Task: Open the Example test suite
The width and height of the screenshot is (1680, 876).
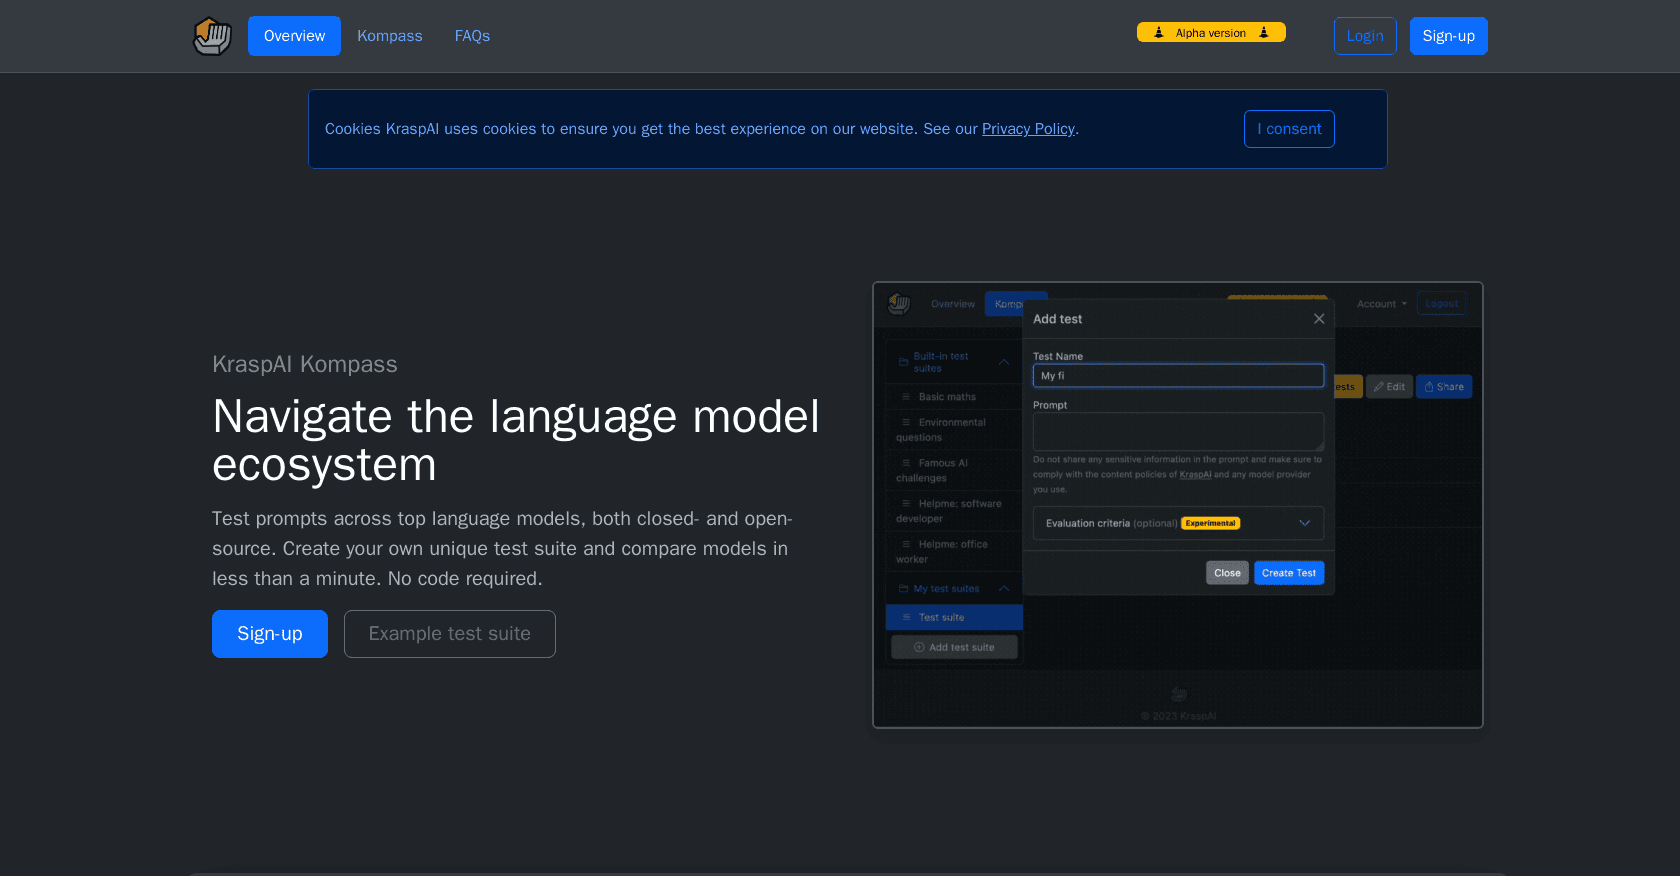Action: [450, 634]
